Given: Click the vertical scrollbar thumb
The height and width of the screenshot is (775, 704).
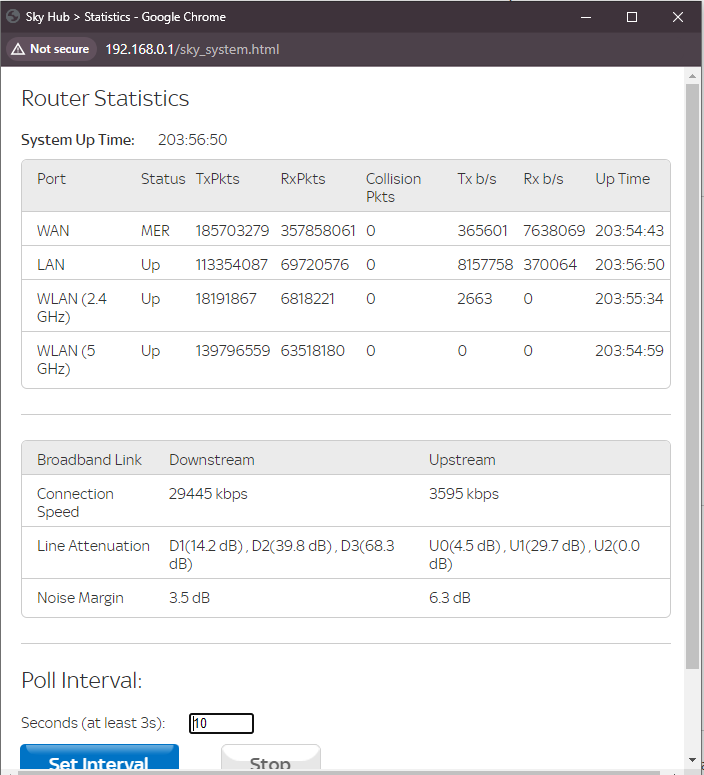Looking at the screenshot, I should point(692,375).
